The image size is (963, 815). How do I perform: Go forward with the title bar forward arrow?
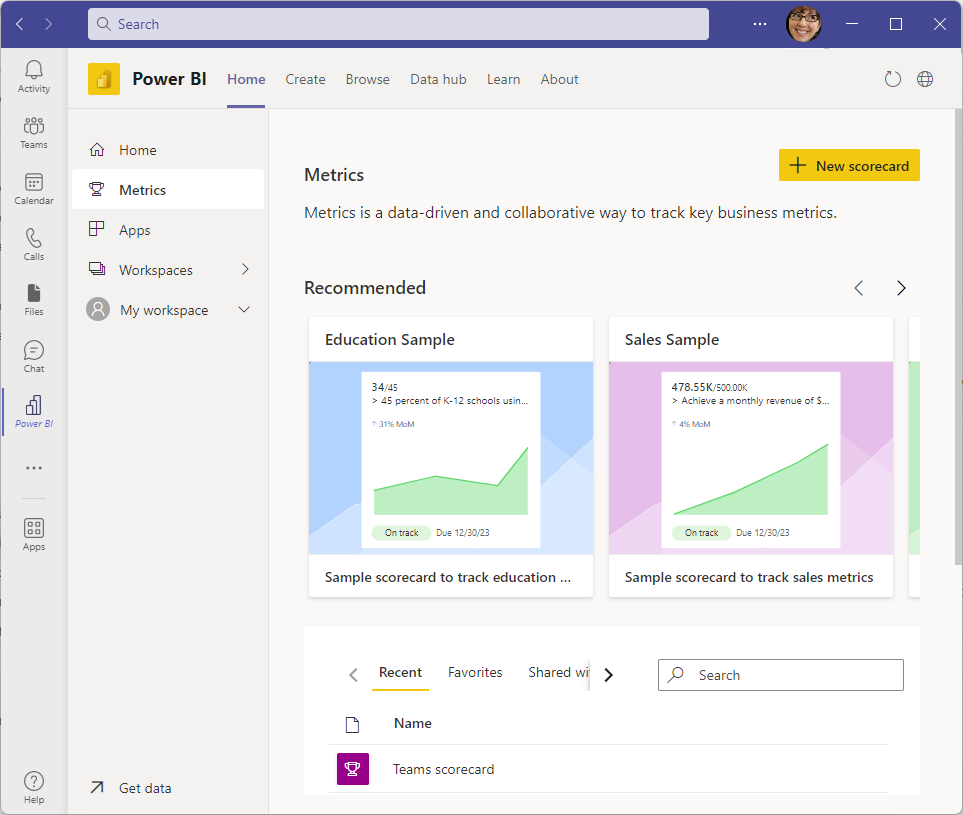tap(49, 24)
